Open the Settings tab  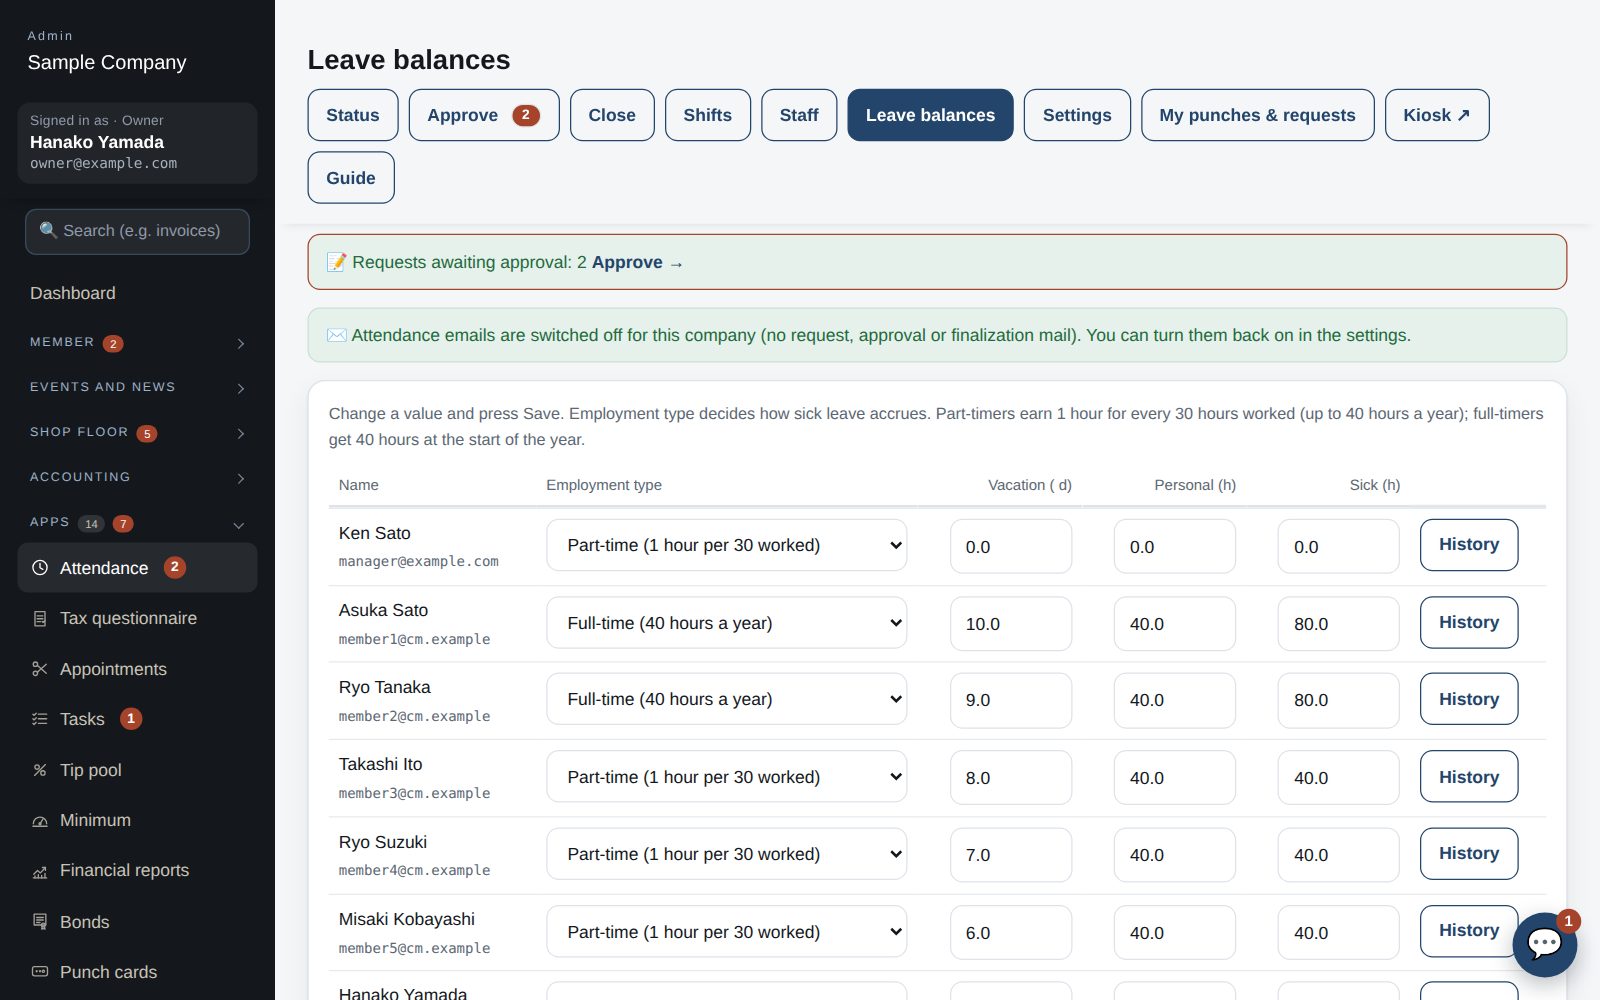pos(1077,115)
